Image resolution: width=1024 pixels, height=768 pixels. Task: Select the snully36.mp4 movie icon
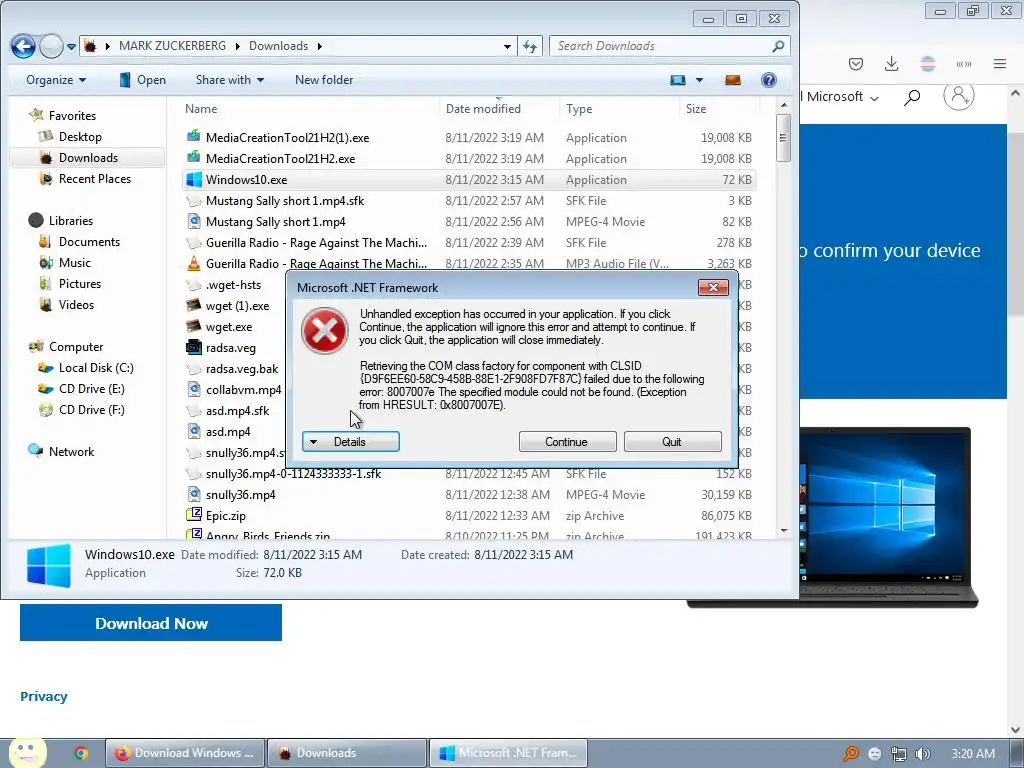(193, 494)
